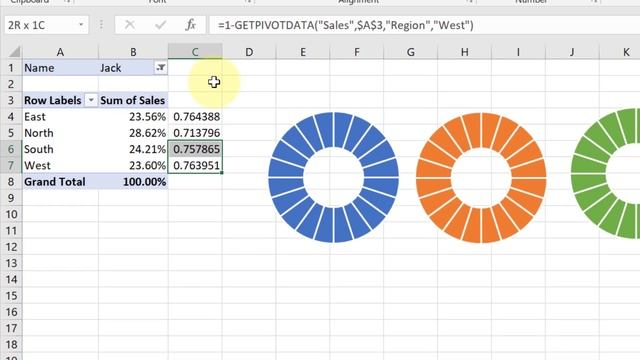This screenshot has height=360, width=640.
Task: Select row 1 header
Action: pyautogui.click(x=11, y=68)
